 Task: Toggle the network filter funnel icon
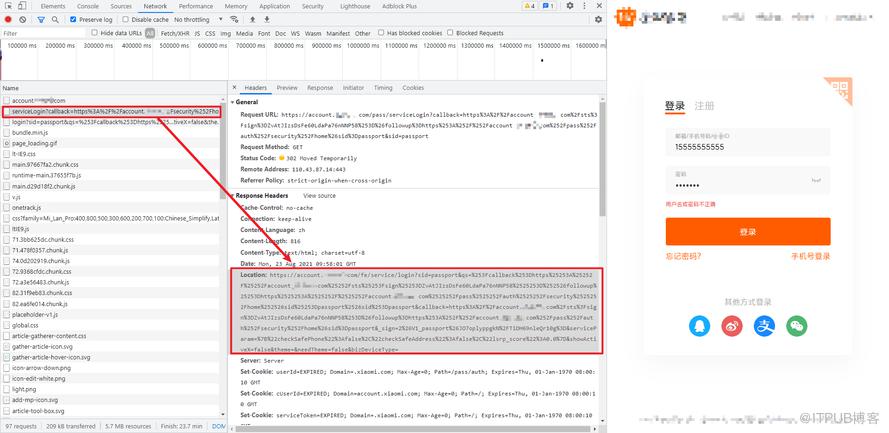pyautogui.click(x=41, y=19)
